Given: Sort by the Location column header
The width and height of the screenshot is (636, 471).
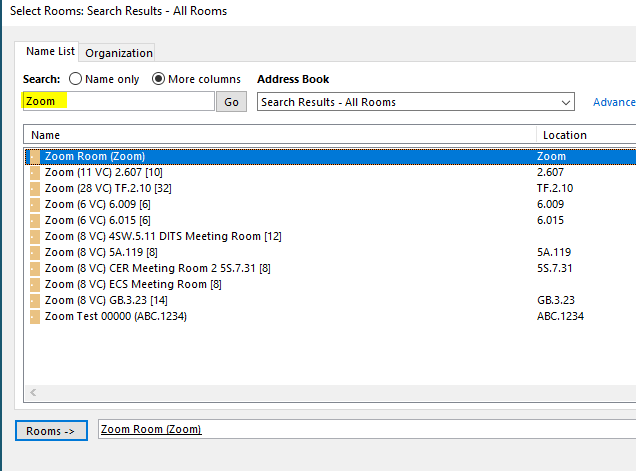Looking at the screenshot, I should coord(586,135).
